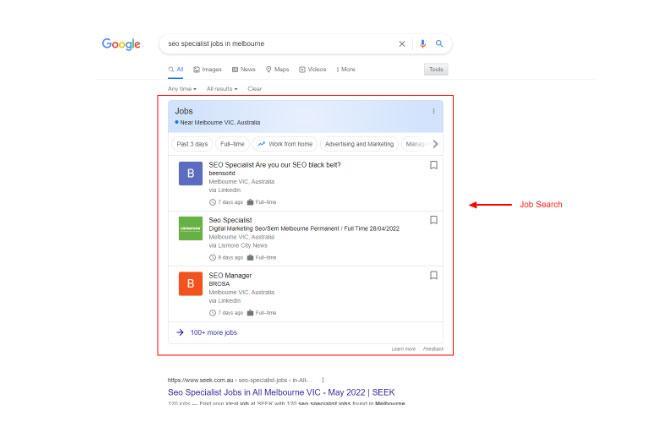The image size is (665, 435).
Task: Click the BROSA company name text
Action: pos(219,284)
